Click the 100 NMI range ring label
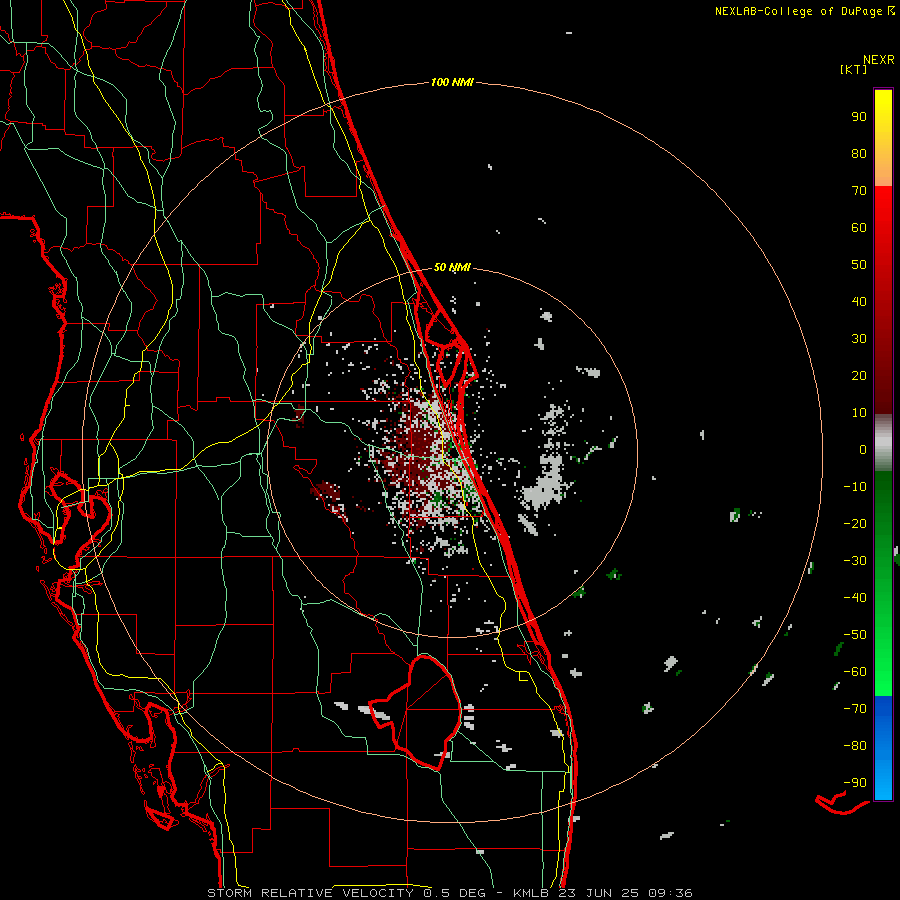The height and width of the screenshot is (900, 900). [x=452, y=83]
